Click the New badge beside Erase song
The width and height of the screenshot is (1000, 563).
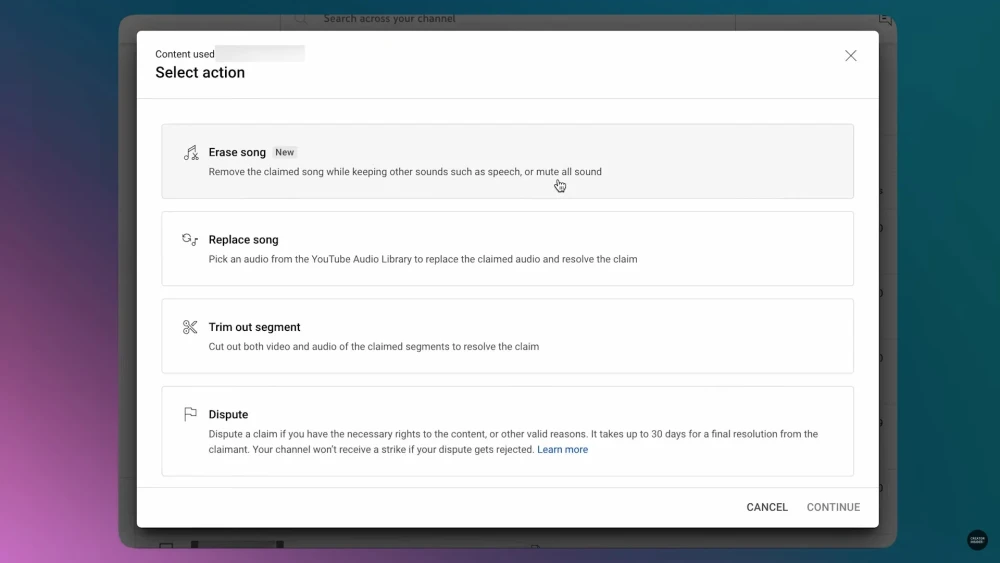(285, 153)
